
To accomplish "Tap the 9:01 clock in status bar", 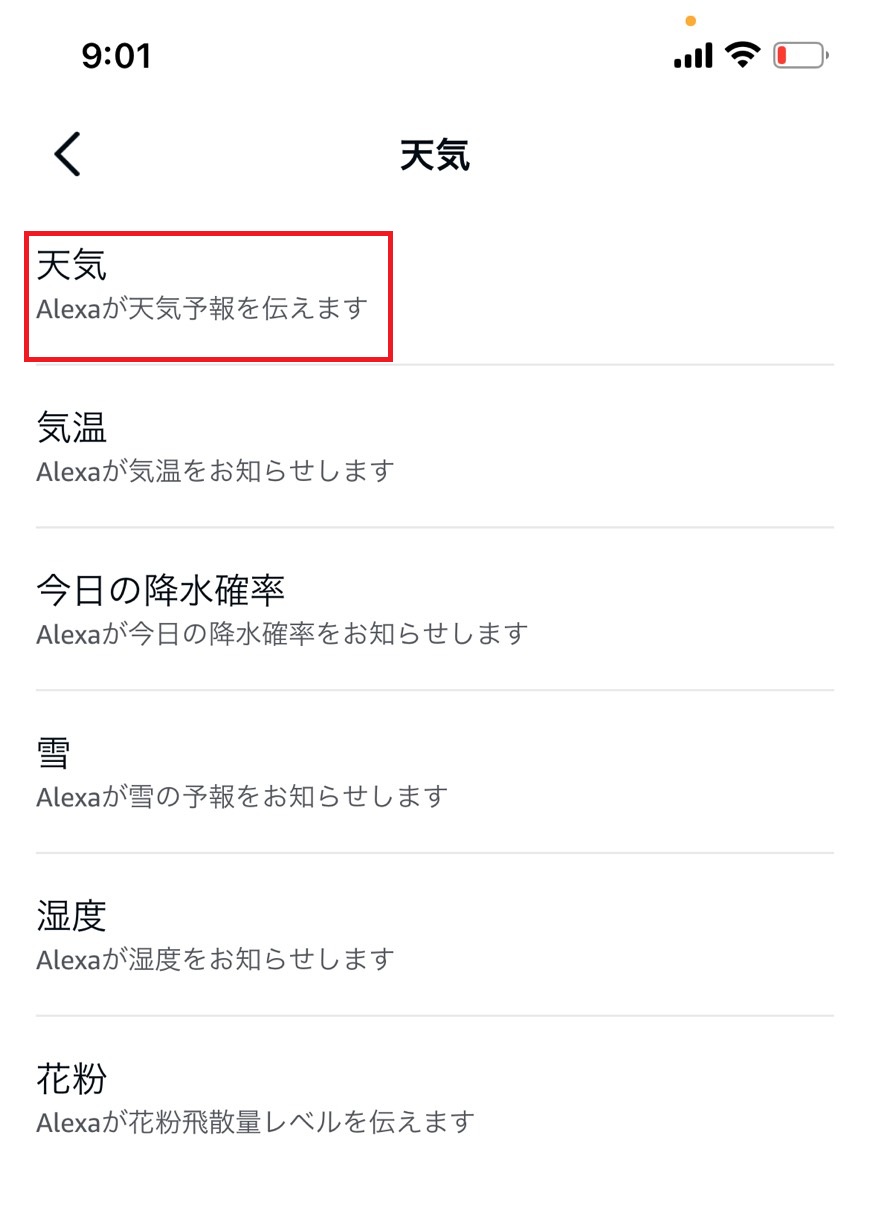I will click(116, 56).
